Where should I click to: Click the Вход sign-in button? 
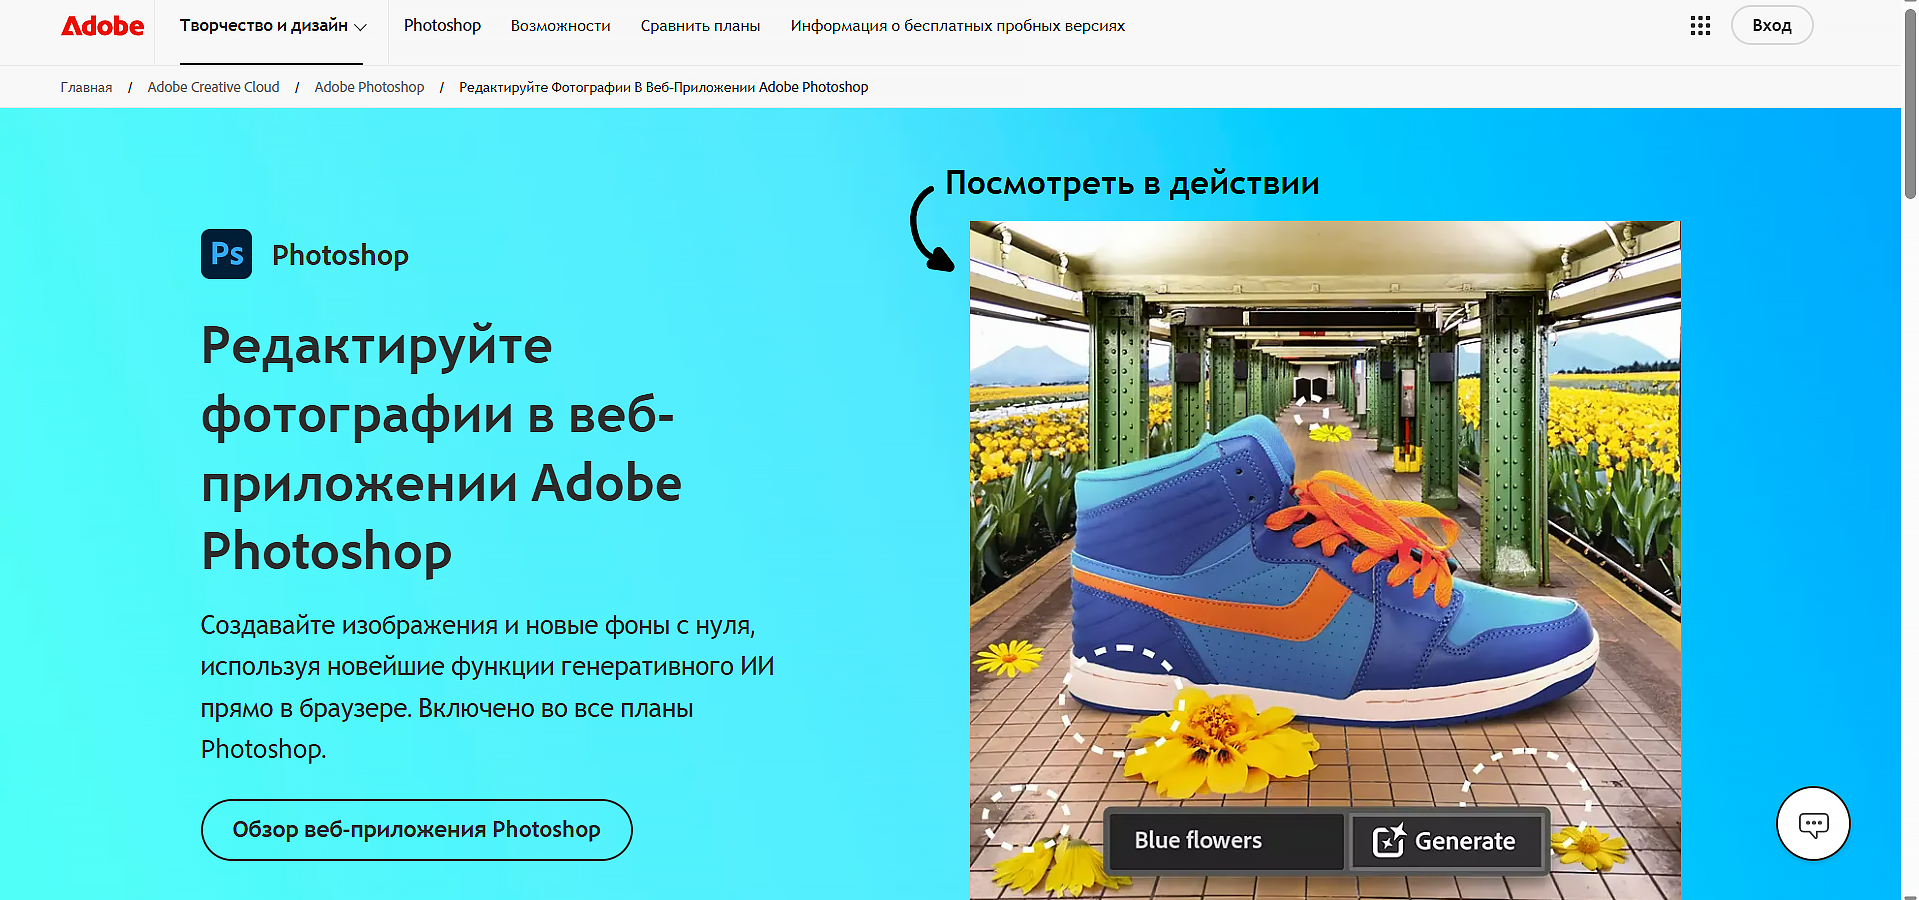pos(1772,26)
